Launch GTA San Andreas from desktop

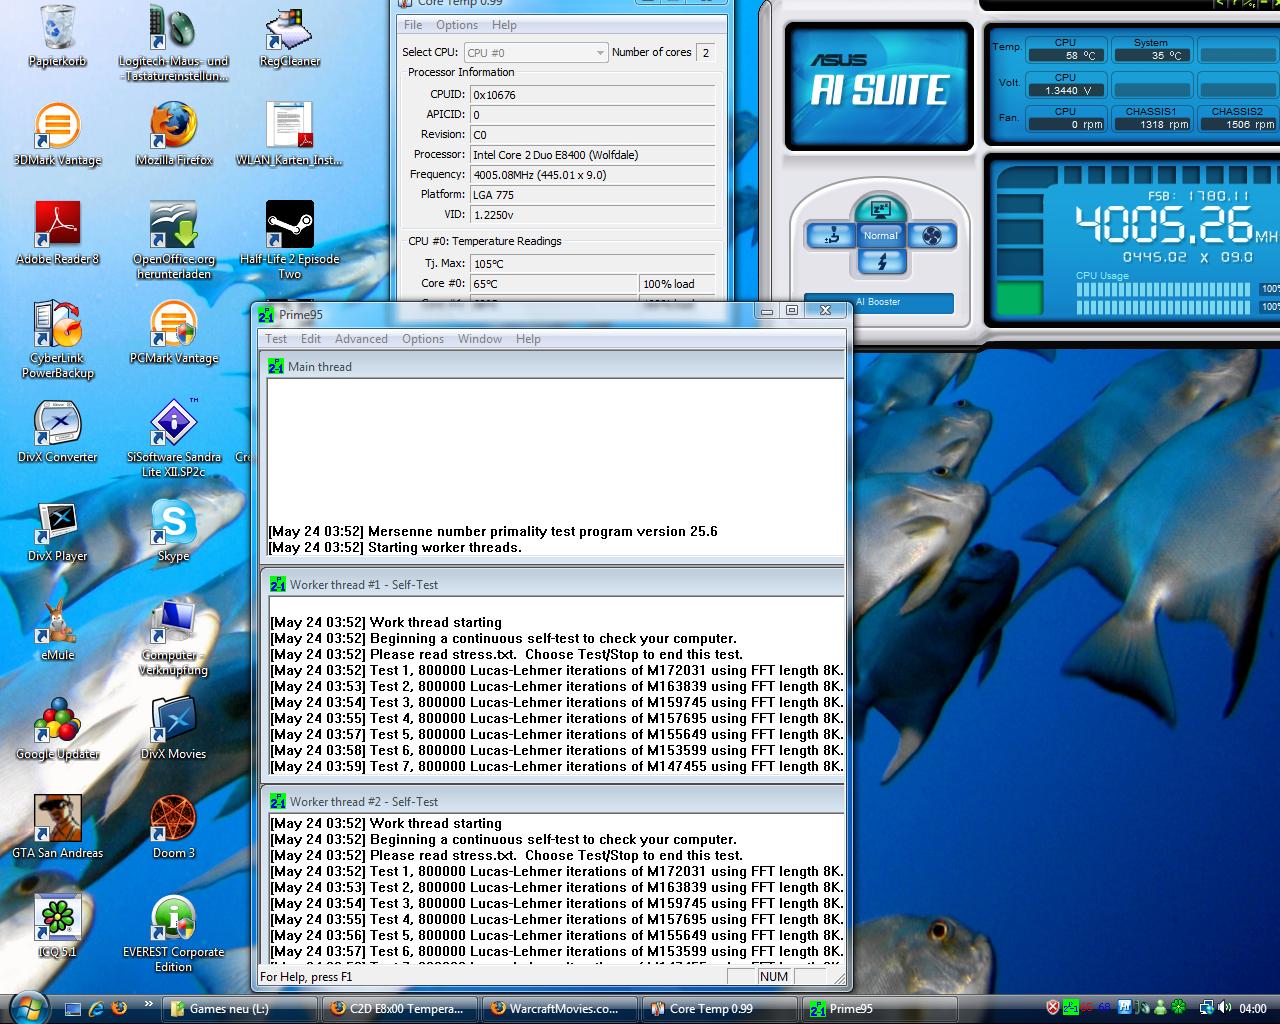pyautogui.click(x=57, y=827)
